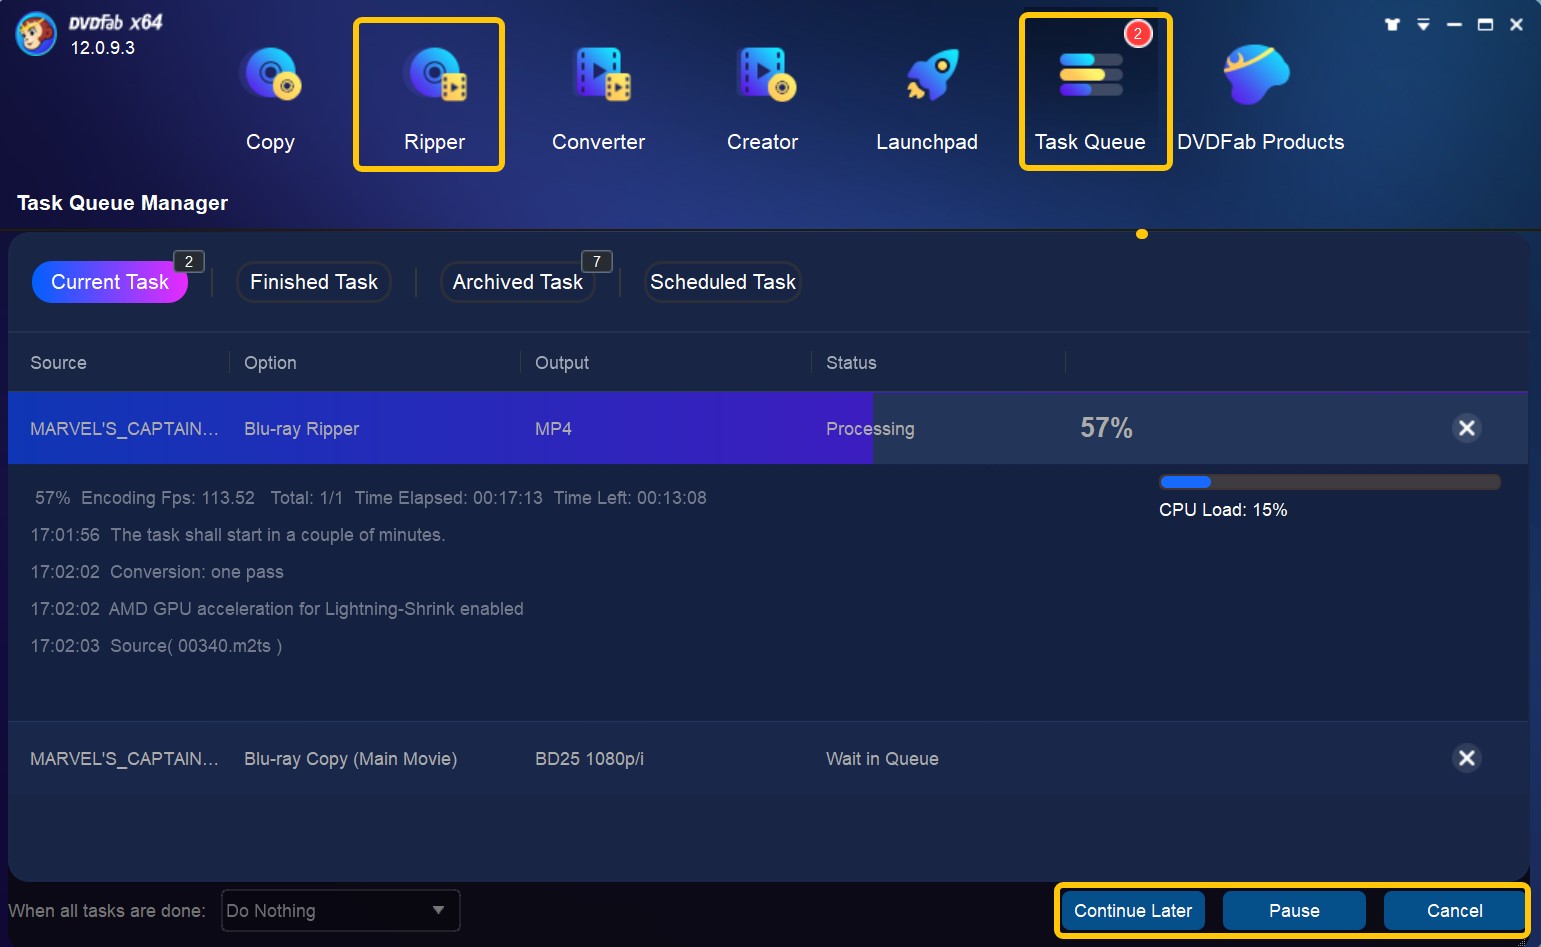Click the Source column header
The image size is (1541, 947).
(58, 363)
